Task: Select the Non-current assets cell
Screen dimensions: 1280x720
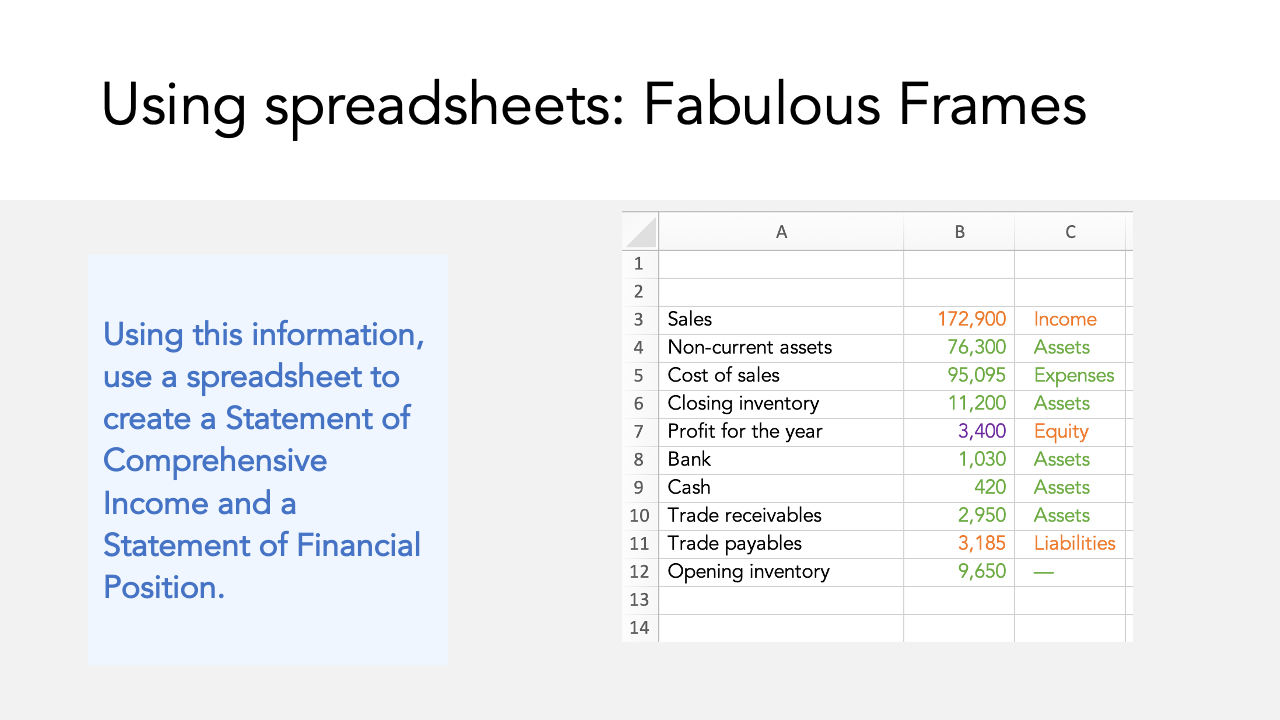Action: (781, 348)
